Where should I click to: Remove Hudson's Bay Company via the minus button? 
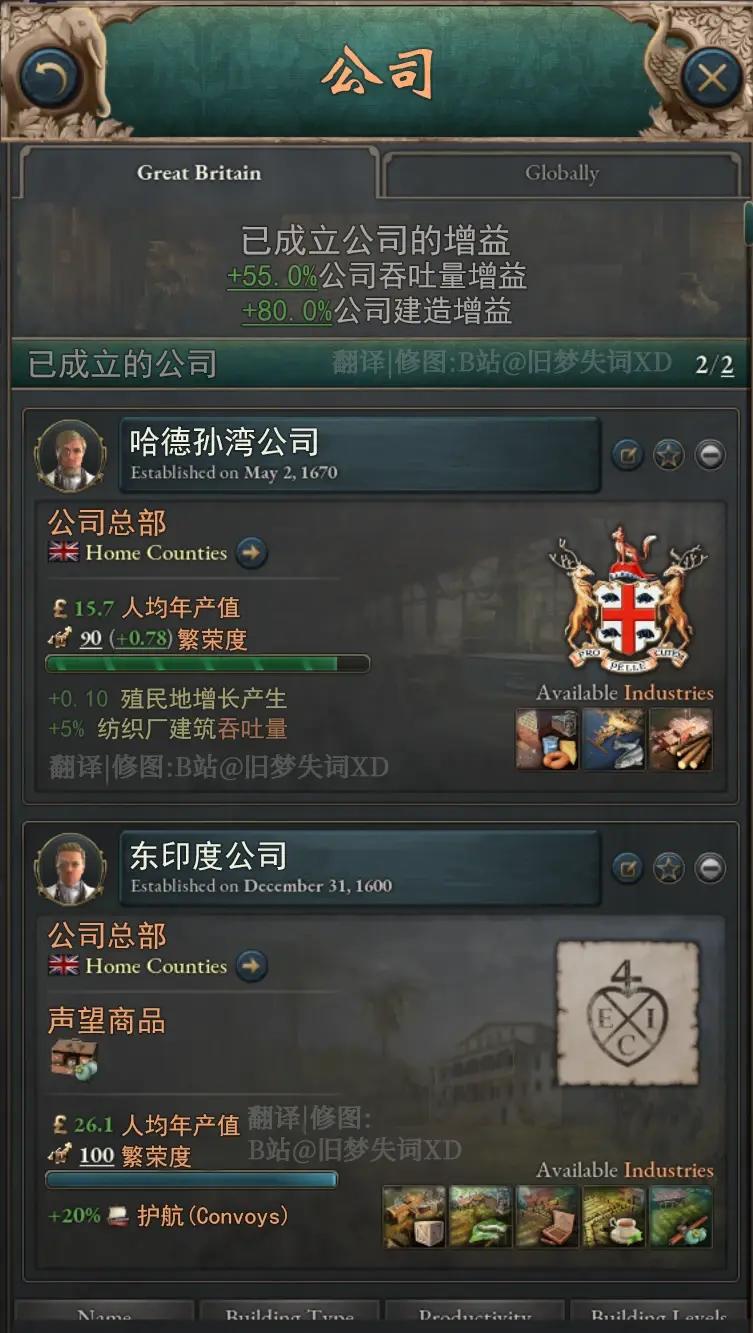[x=710, y=456]
